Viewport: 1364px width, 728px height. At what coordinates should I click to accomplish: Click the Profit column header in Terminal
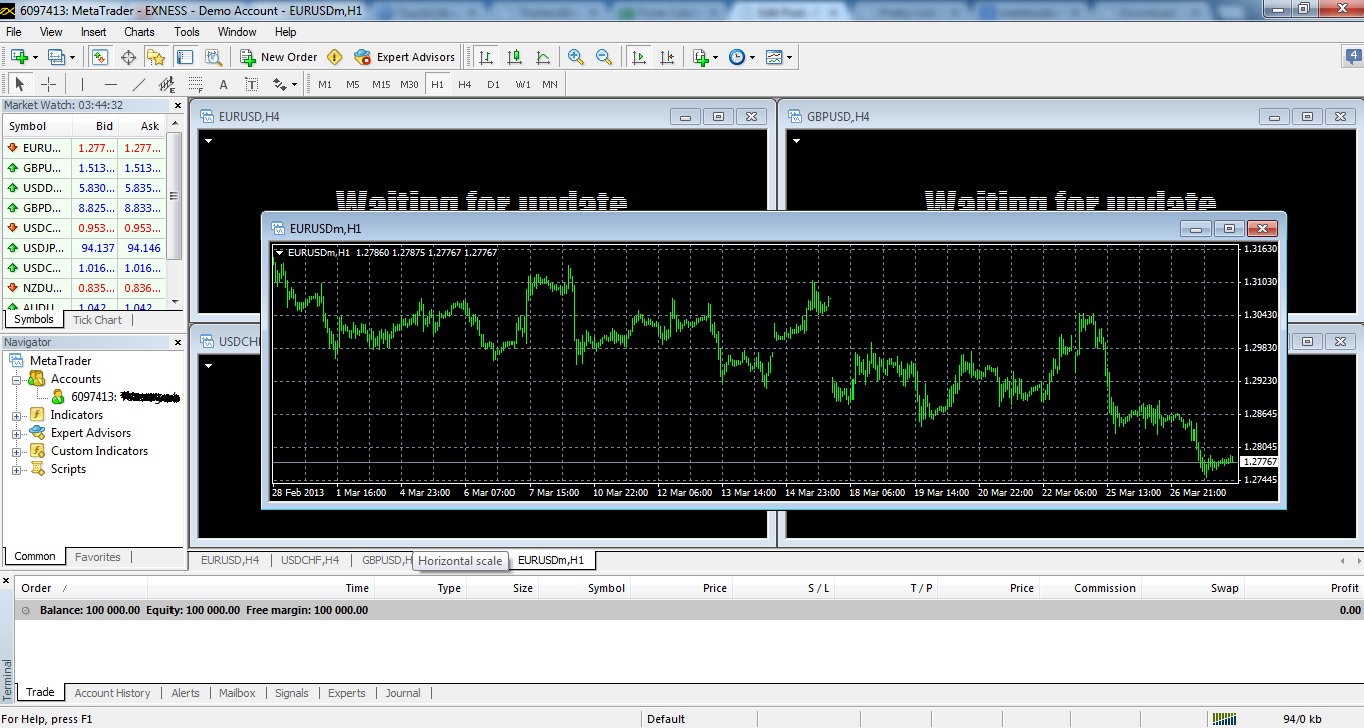click(x=1344, y=588)
